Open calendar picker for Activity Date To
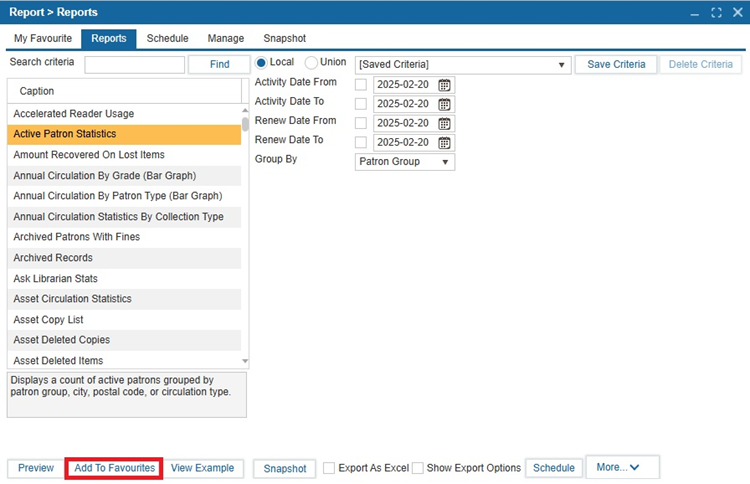This screenshot has width=750, height=484. pos(444,104)
